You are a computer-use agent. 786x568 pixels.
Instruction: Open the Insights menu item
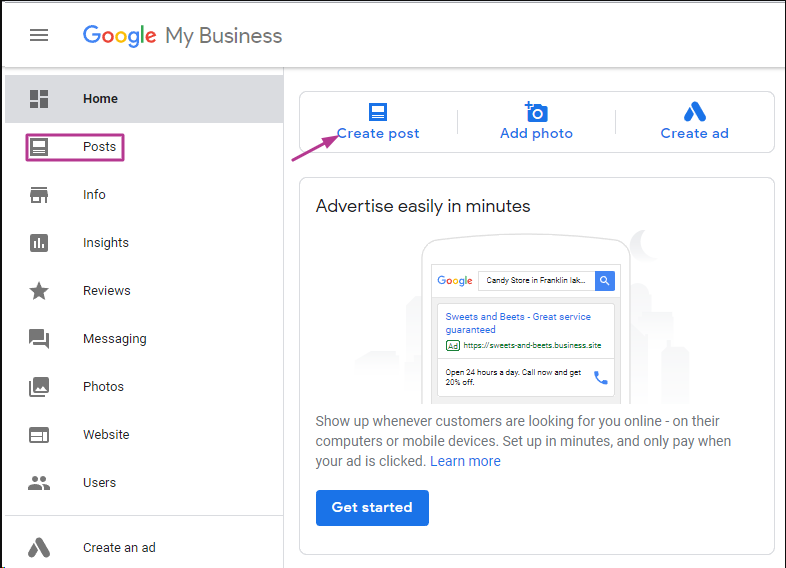pos(144,243)
